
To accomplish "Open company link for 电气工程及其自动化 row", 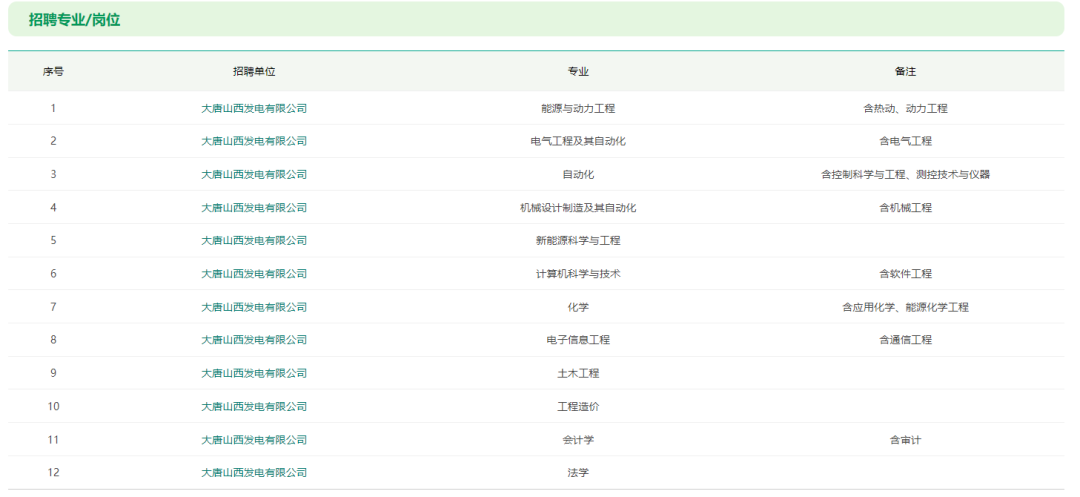I will [254, 141].
